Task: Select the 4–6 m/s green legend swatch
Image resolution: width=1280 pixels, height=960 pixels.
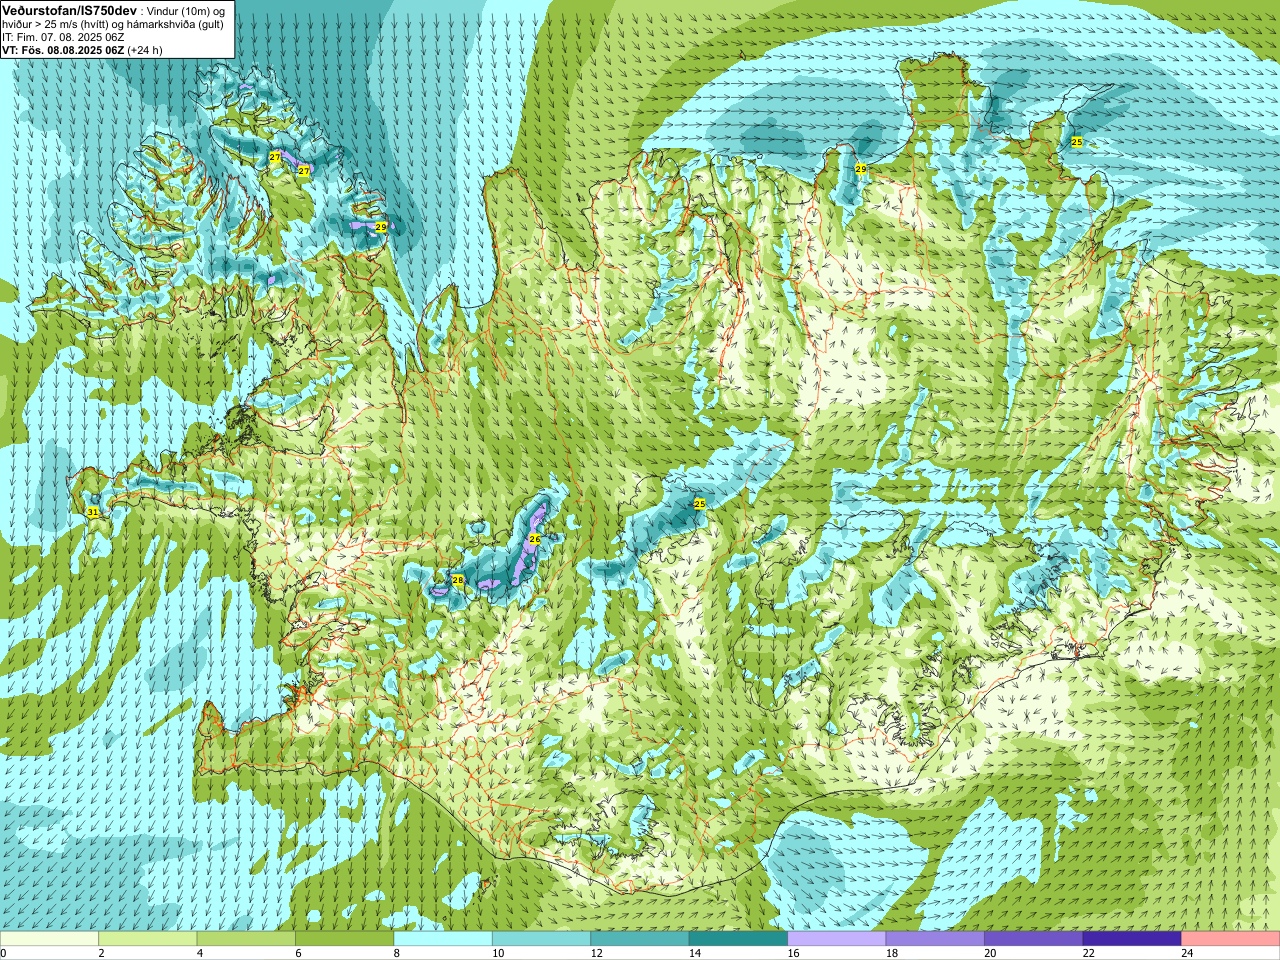Action: pos(246,939)
